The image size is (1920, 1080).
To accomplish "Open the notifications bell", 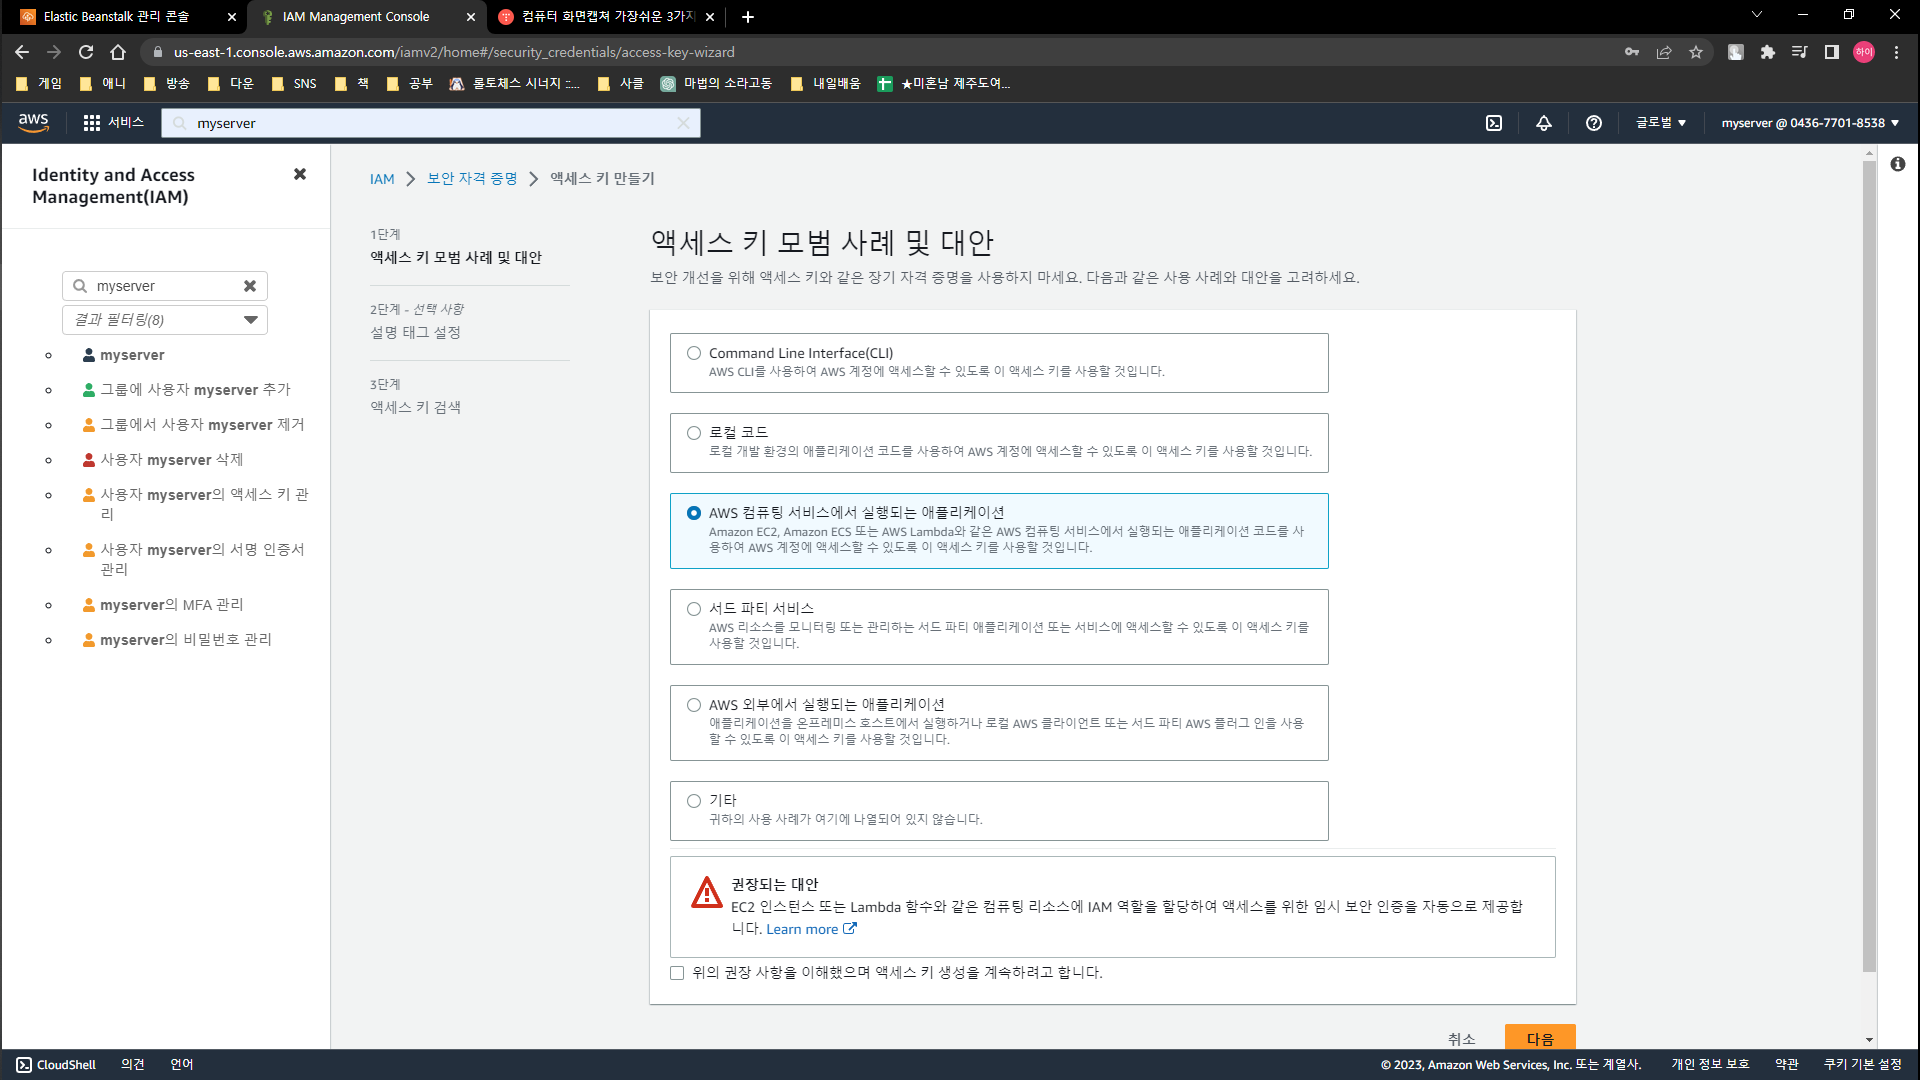I will tap(1544, 123).
